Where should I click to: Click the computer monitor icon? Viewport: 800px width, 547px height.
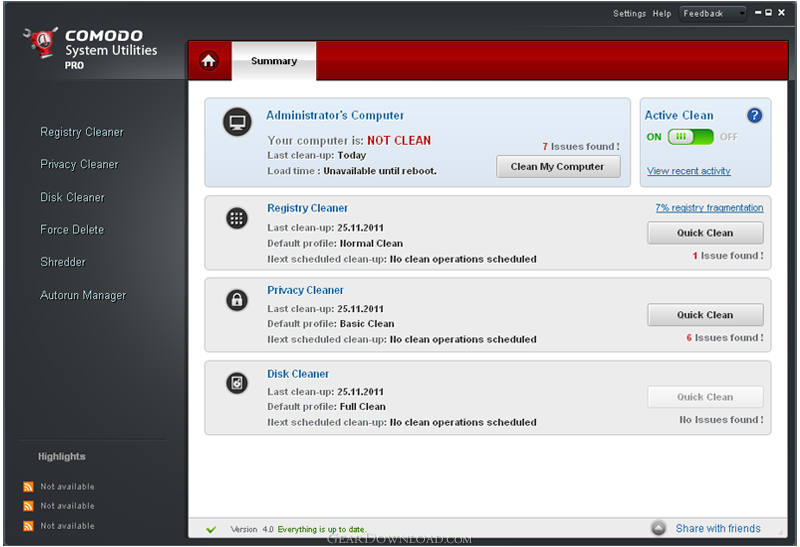click(237, 123)
